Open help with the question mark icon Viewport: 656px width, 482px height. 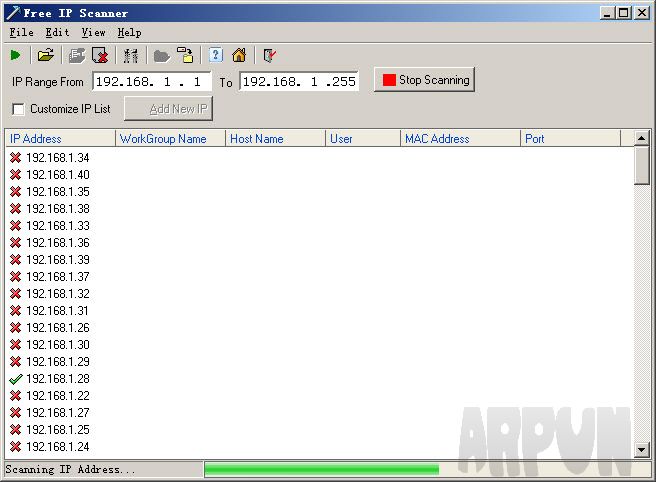(215, 55)
